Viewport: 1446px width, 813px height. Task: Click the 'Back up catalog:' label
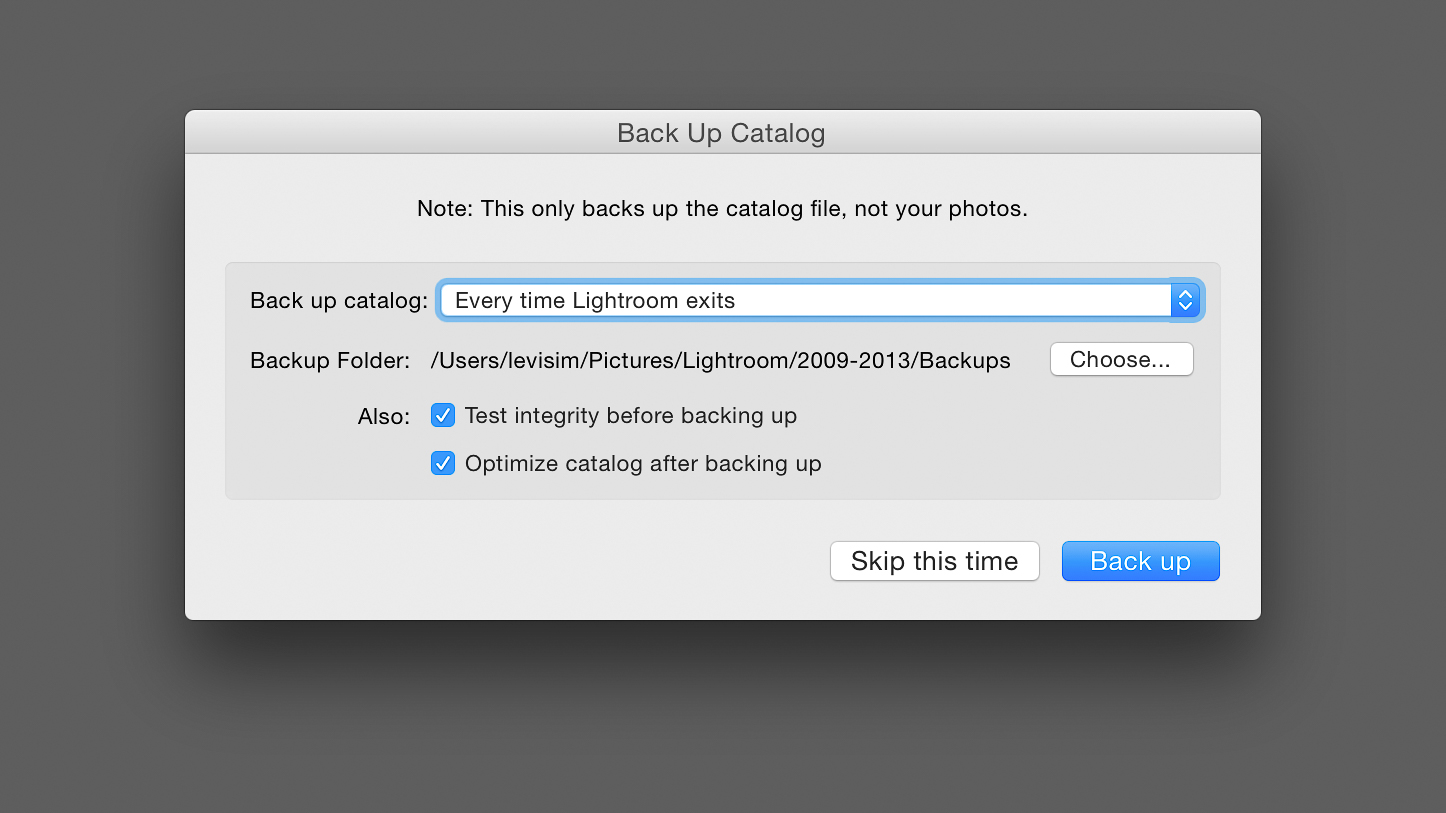click(341, 300)
